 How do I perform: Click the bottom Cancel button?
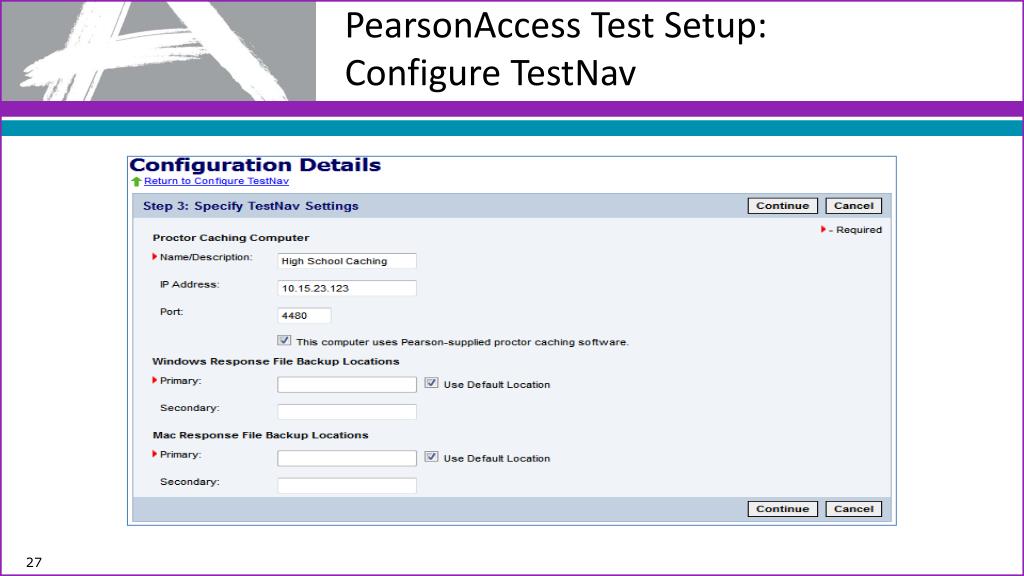click(x=854, y=509)
